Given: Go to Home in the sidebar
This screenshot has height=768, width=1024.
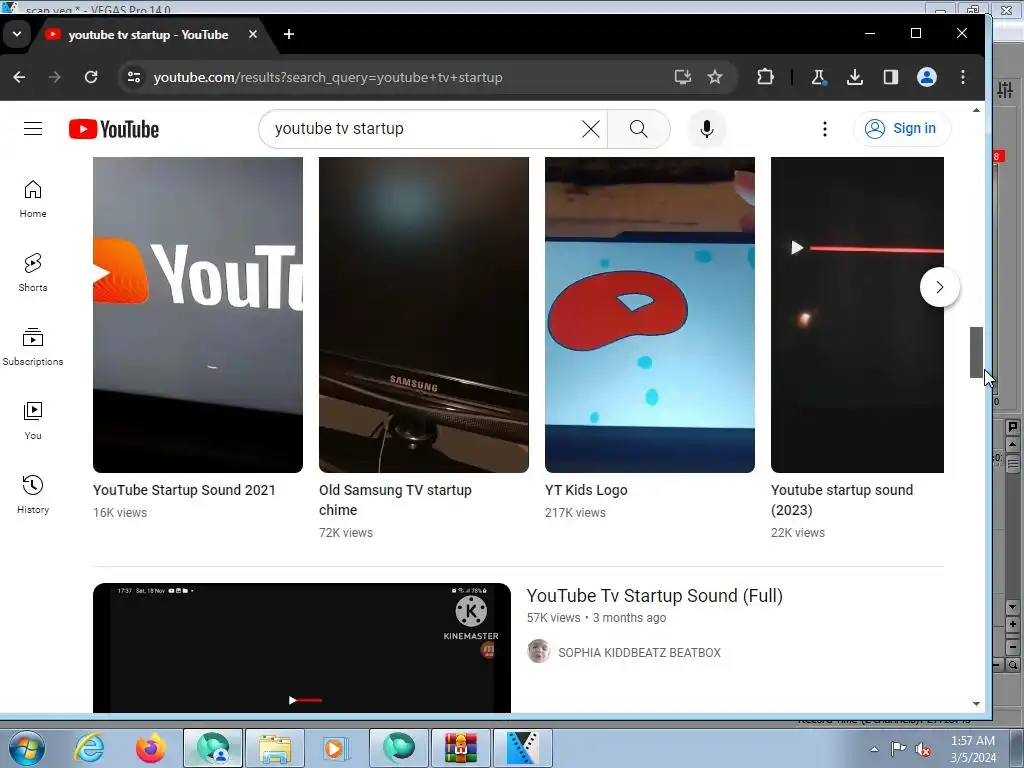Looking at the screenshot, I should click(33, 199).
